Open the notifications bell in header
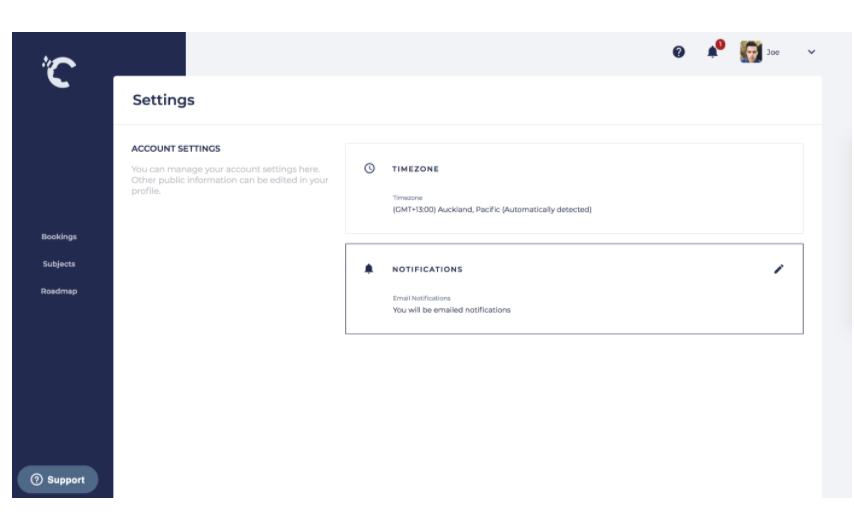Image resolution: width=854 pixels, height=514 pixels. click(713, 53)
